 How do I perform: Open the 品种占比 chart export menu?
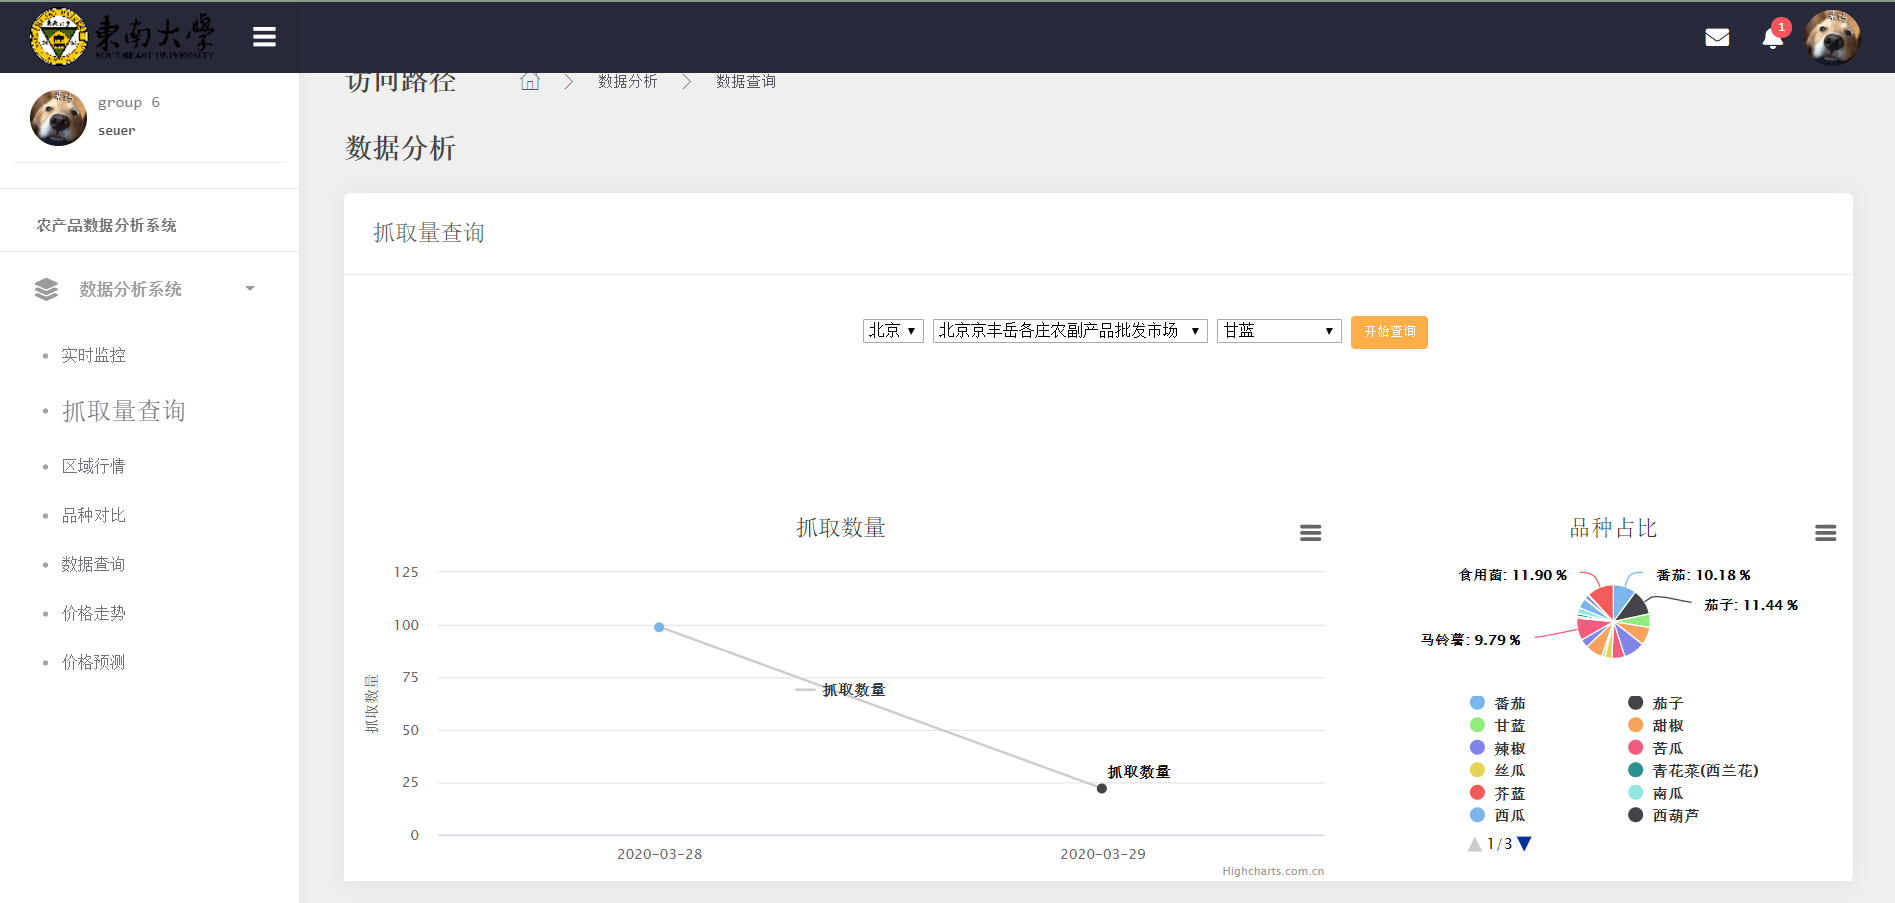coord(1825,533)
